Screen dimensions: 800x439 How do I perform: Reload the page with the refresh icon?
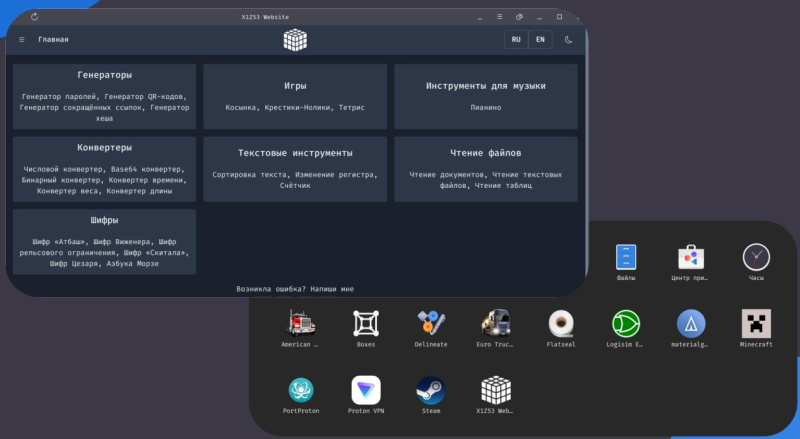pos(35,17)
